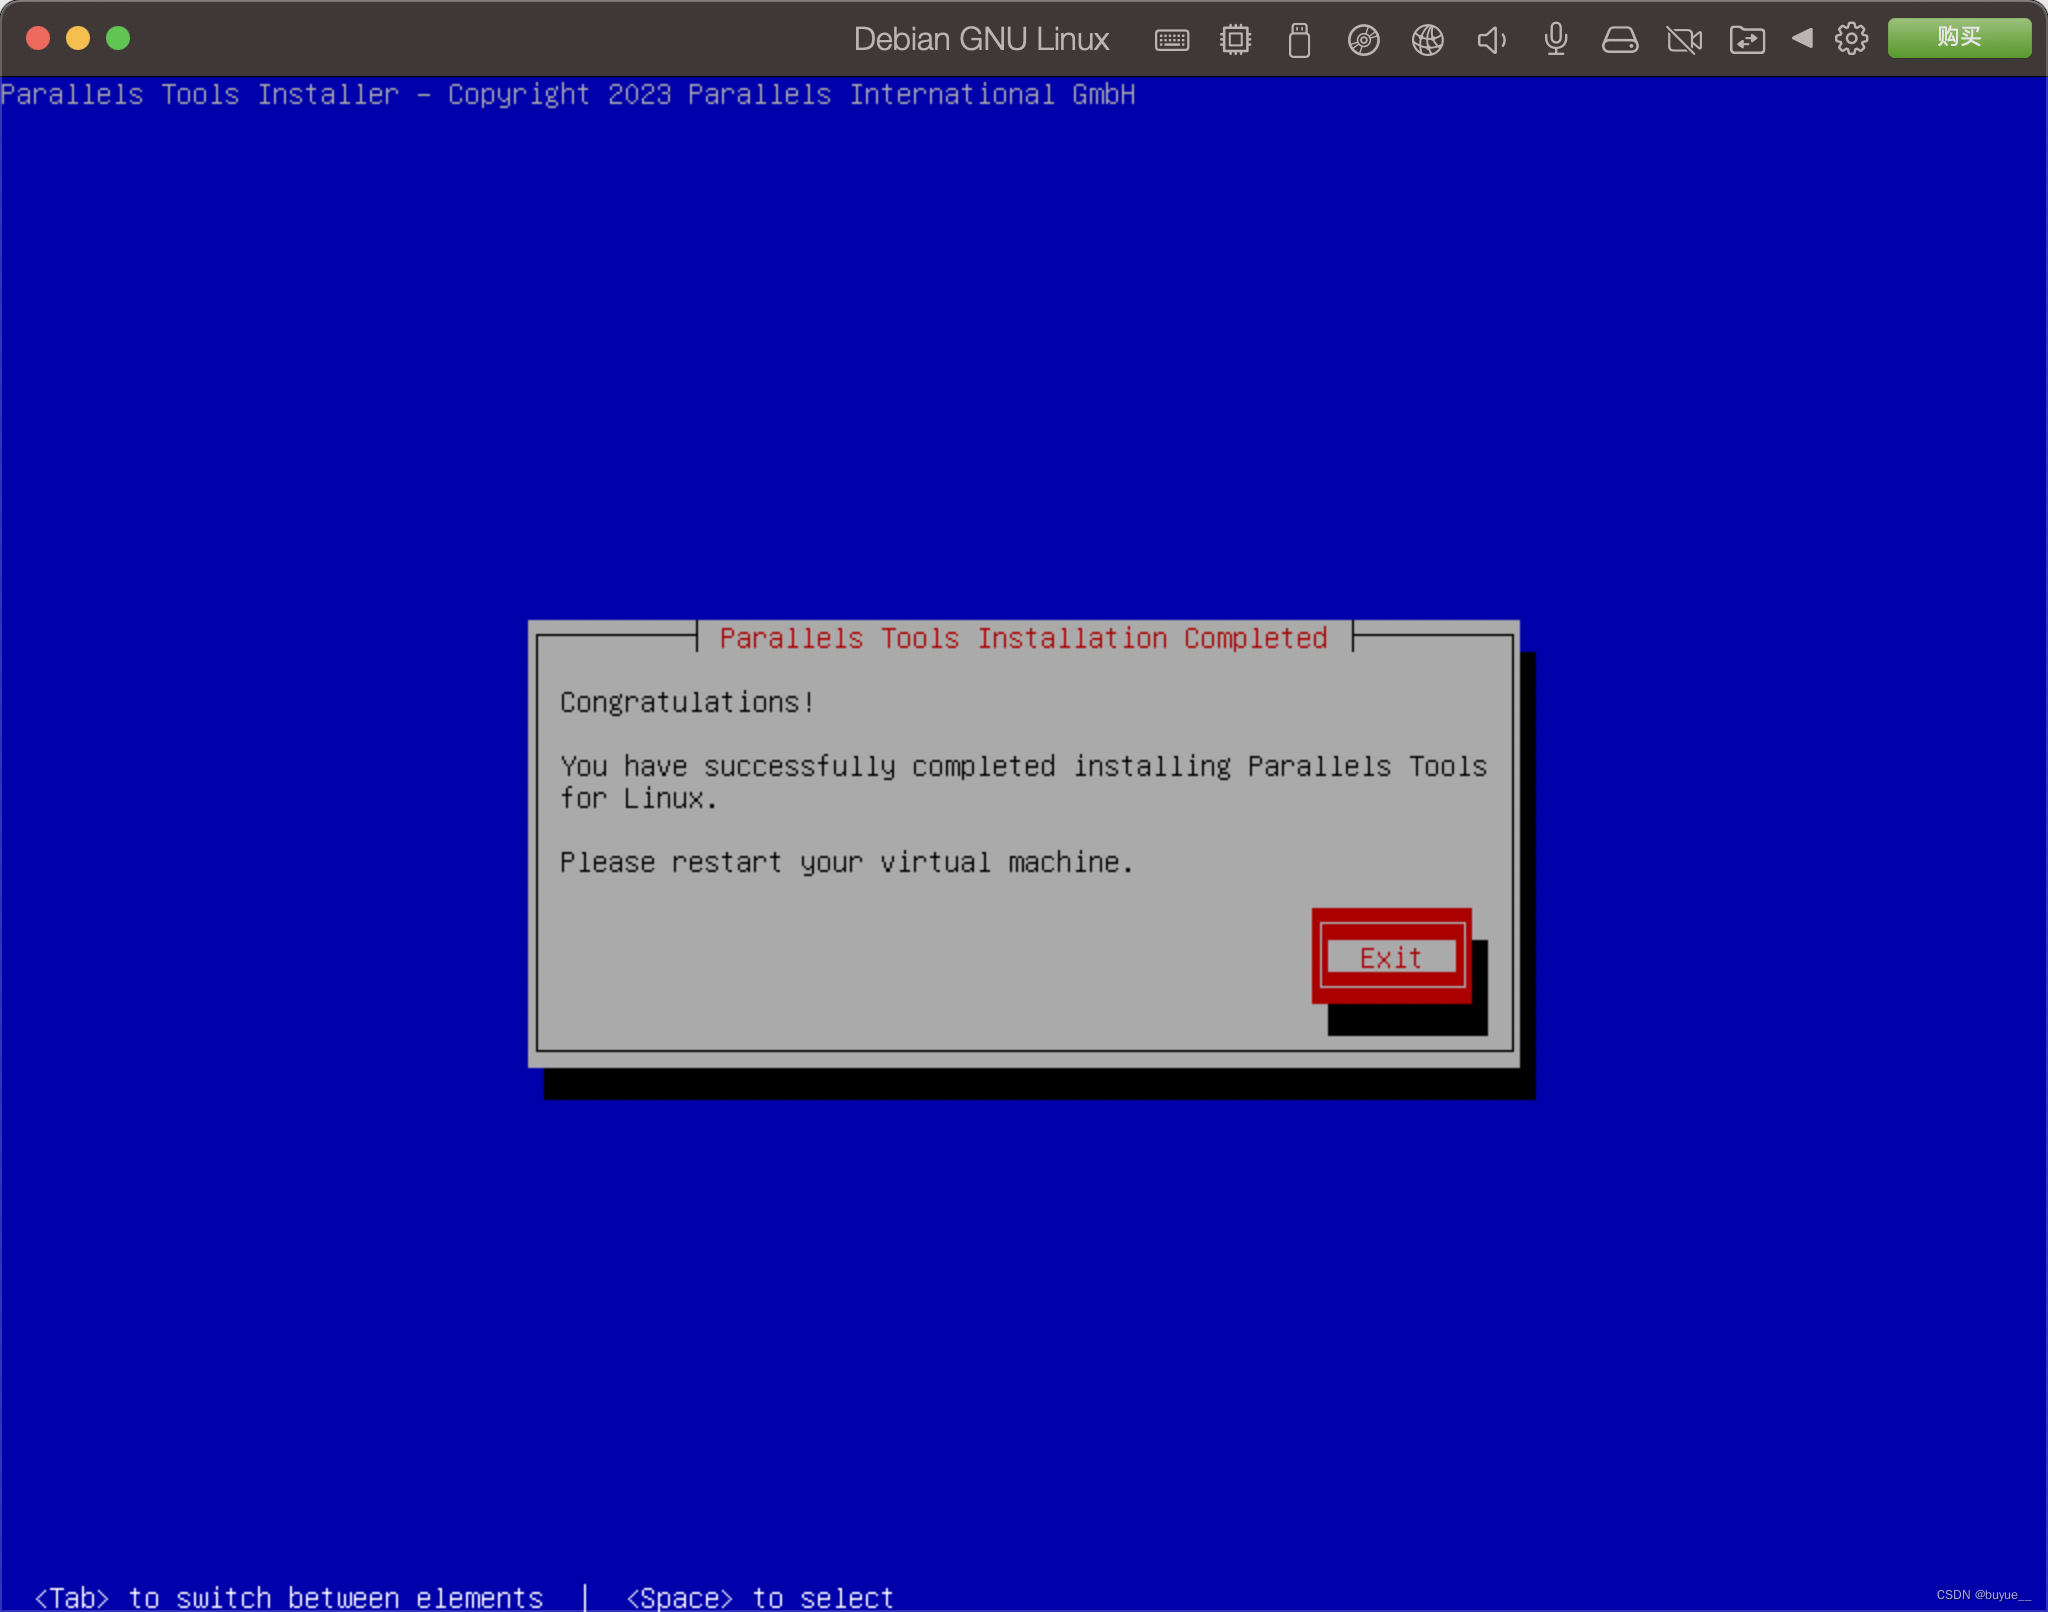Click the disabled camera icon

click(x=1684, y=40)
